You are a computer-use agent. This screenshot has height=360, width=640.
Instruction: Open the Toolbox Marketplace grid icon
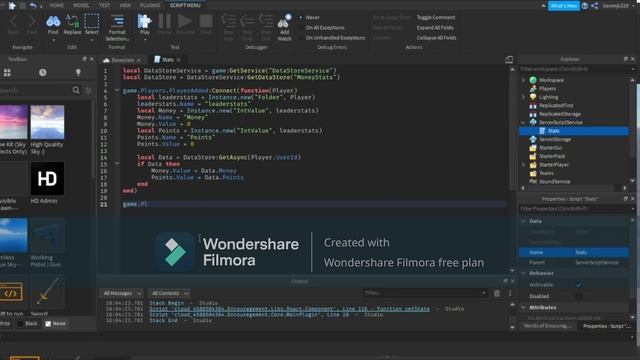coord(7,73)
